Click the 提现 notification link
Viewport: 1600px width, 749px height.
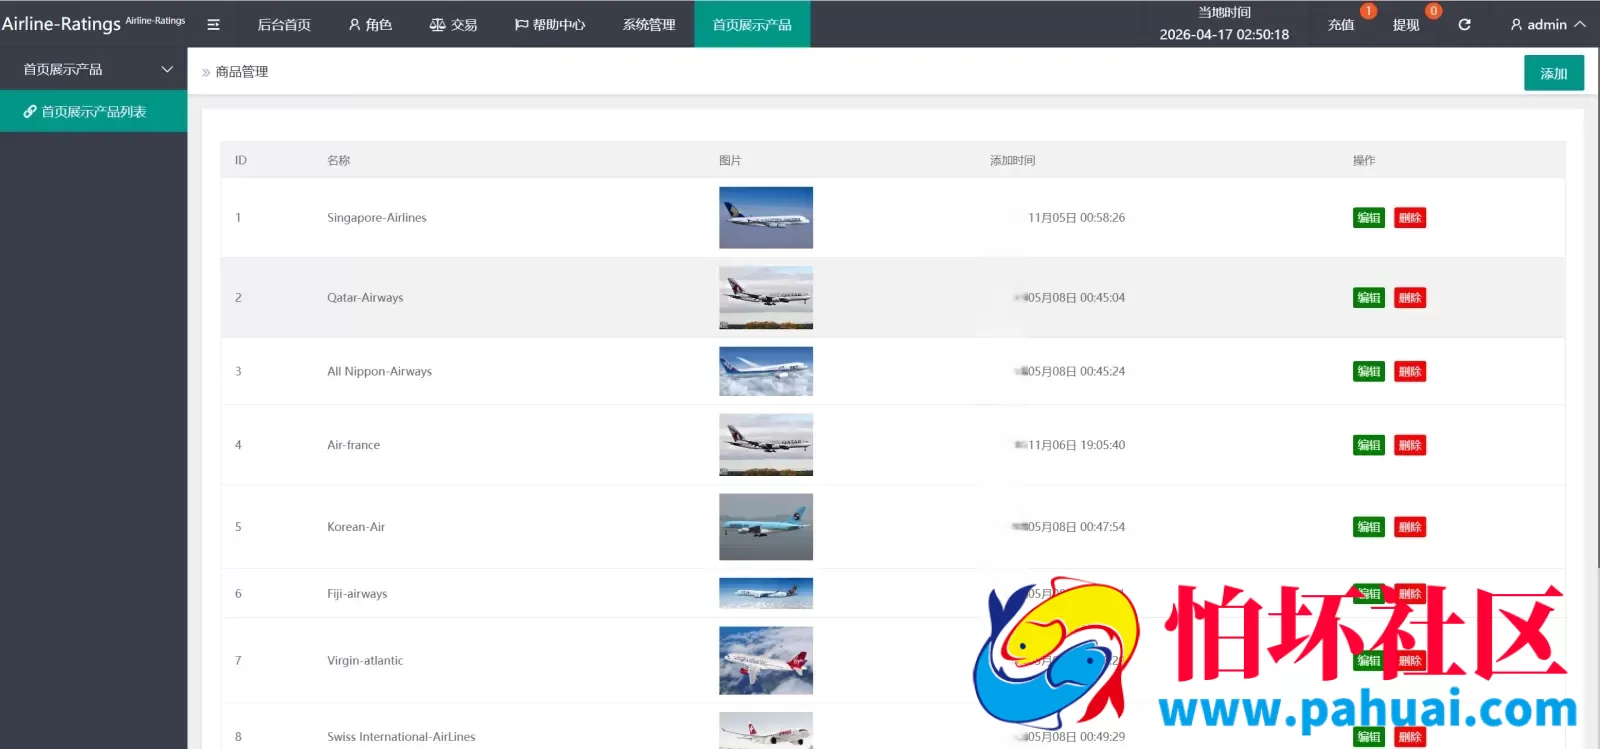(1406, 25)
